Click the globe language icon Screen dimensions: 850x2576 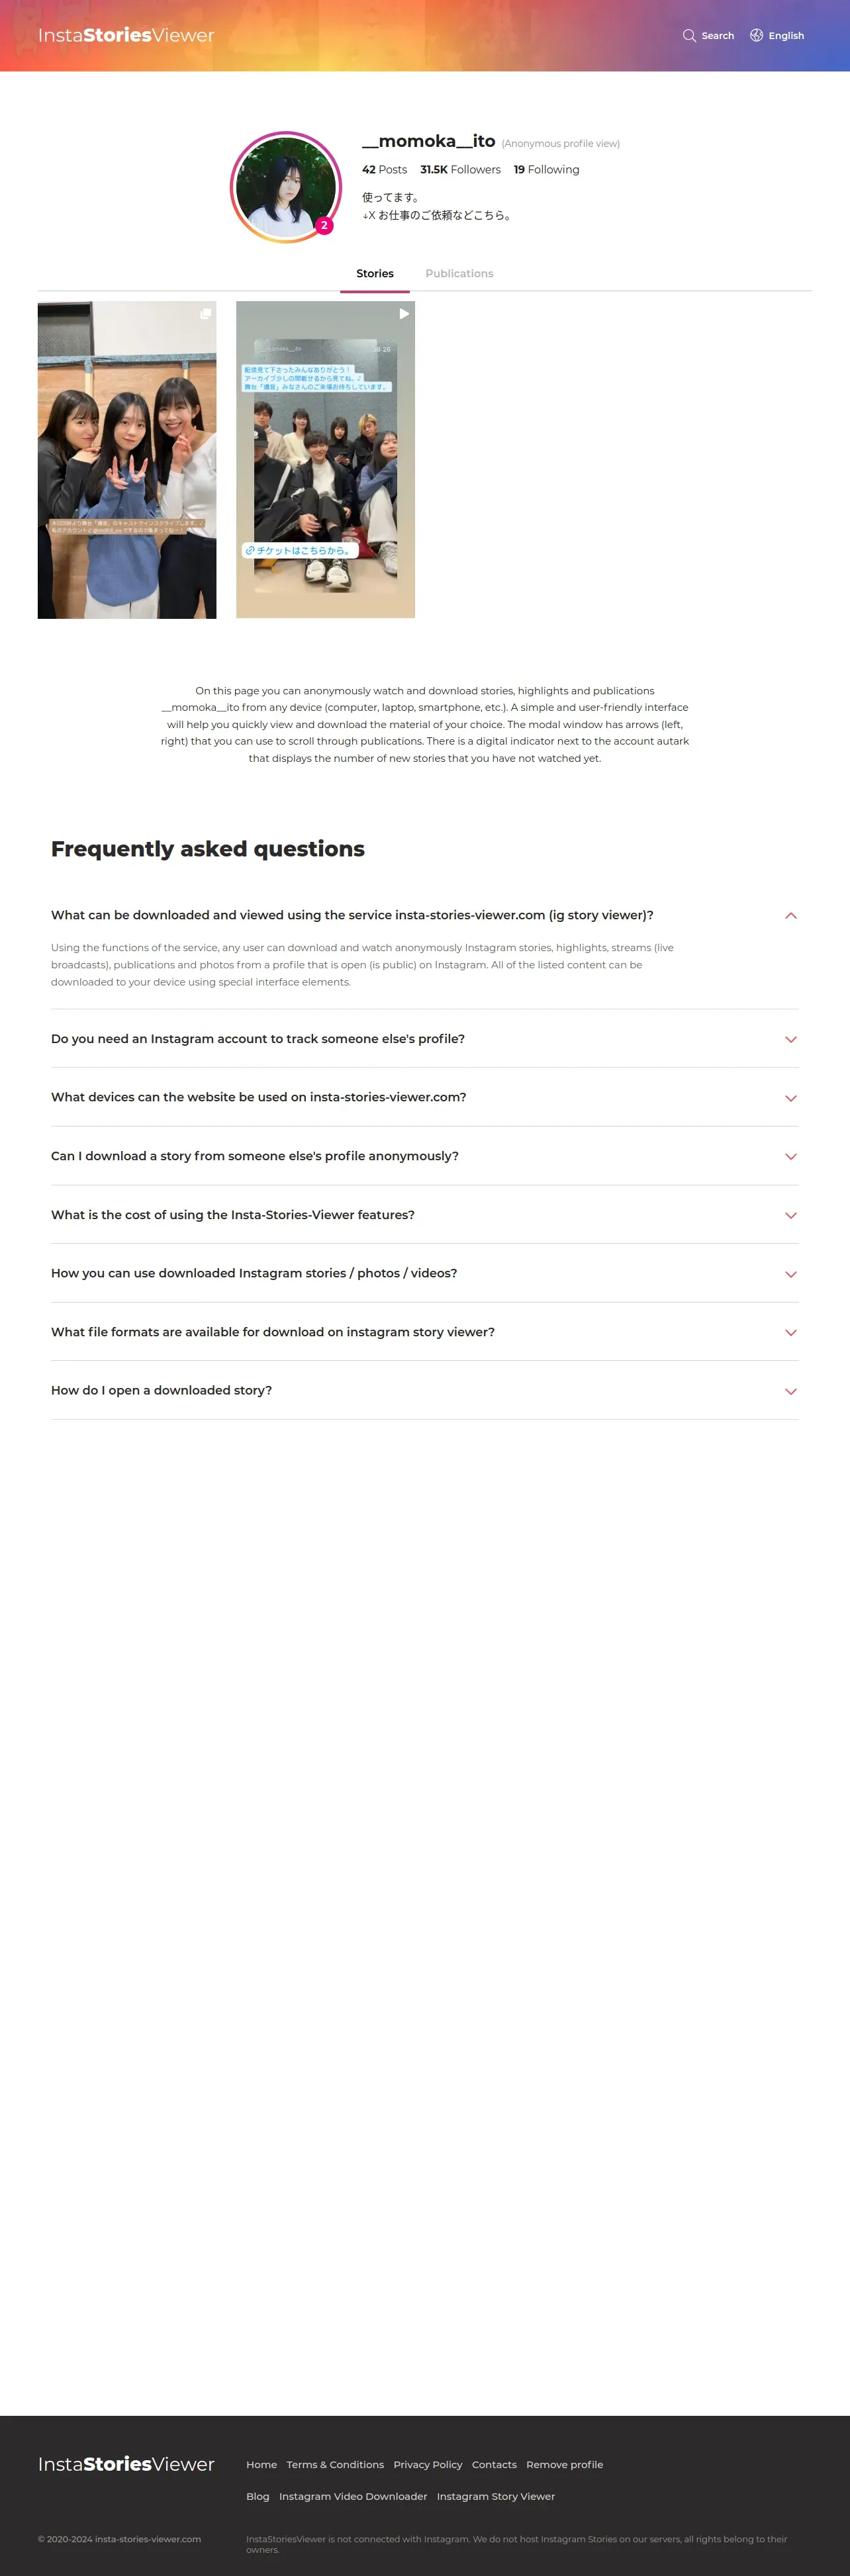pyautogui.click(x=756, y=36)
